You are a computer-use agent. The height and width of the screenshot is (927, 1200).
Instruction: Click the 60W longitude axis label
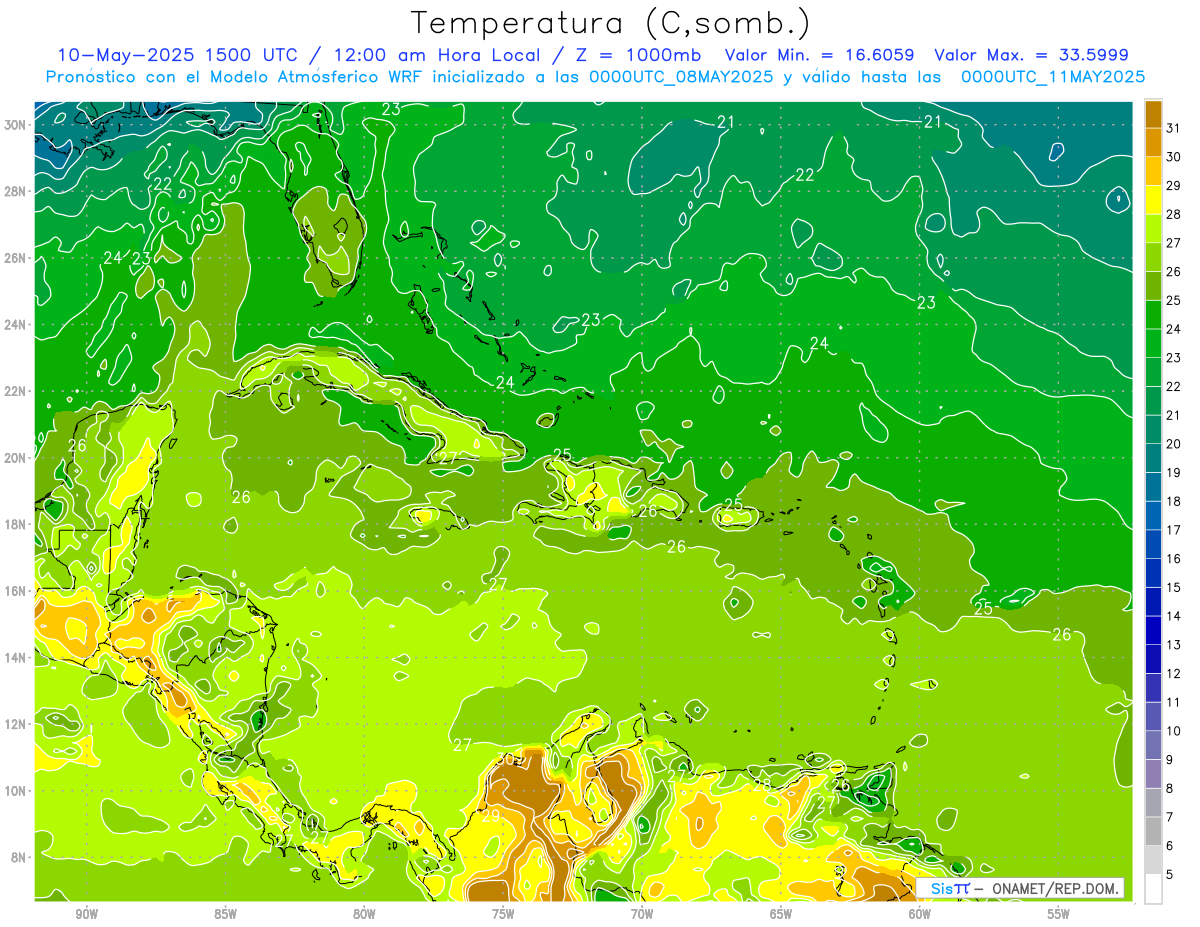(920, 914)
